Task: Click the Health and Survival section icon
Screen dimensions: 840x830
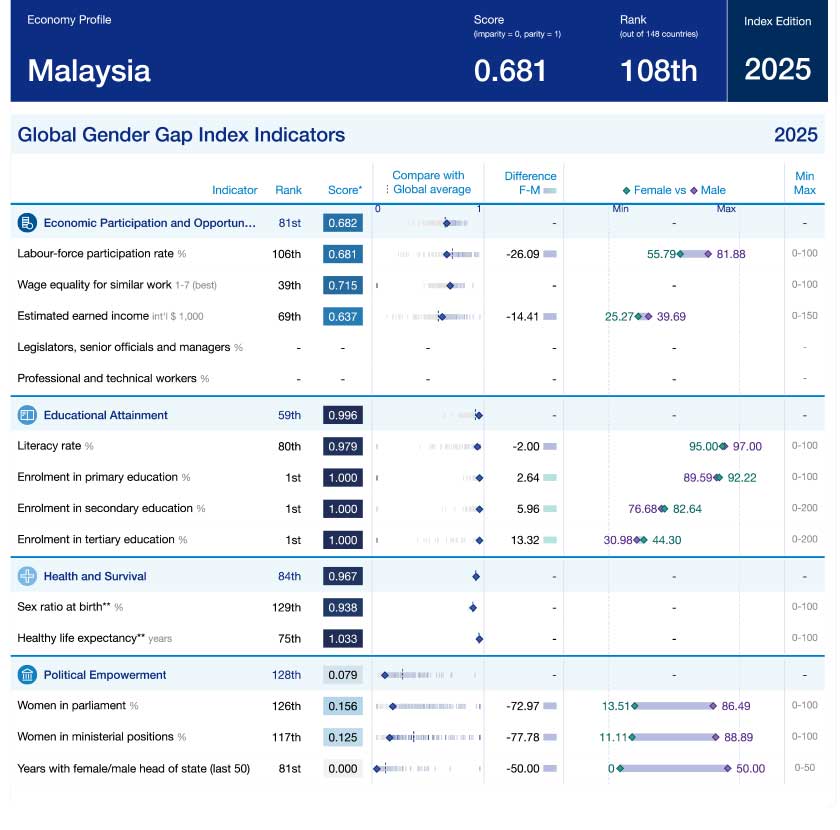Action: coord(27,576)
